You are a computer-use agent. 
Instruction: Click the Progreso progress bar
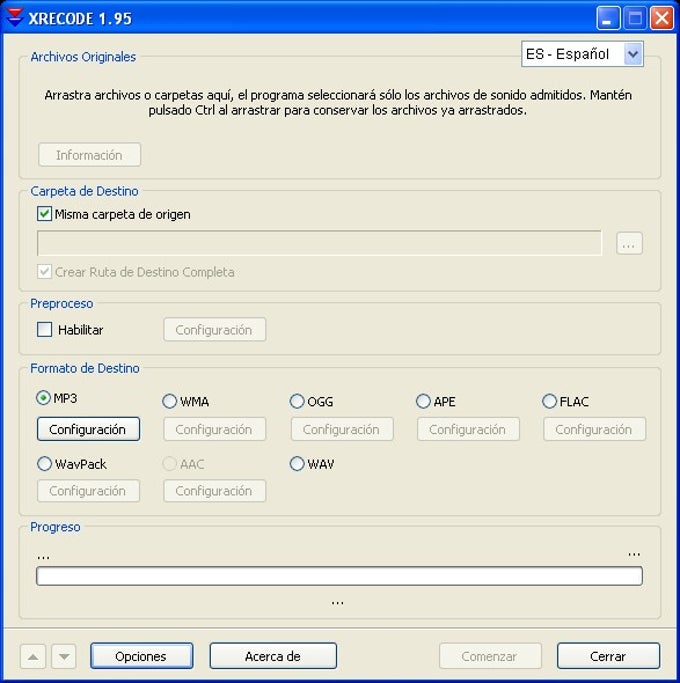[x=339, y=576]
